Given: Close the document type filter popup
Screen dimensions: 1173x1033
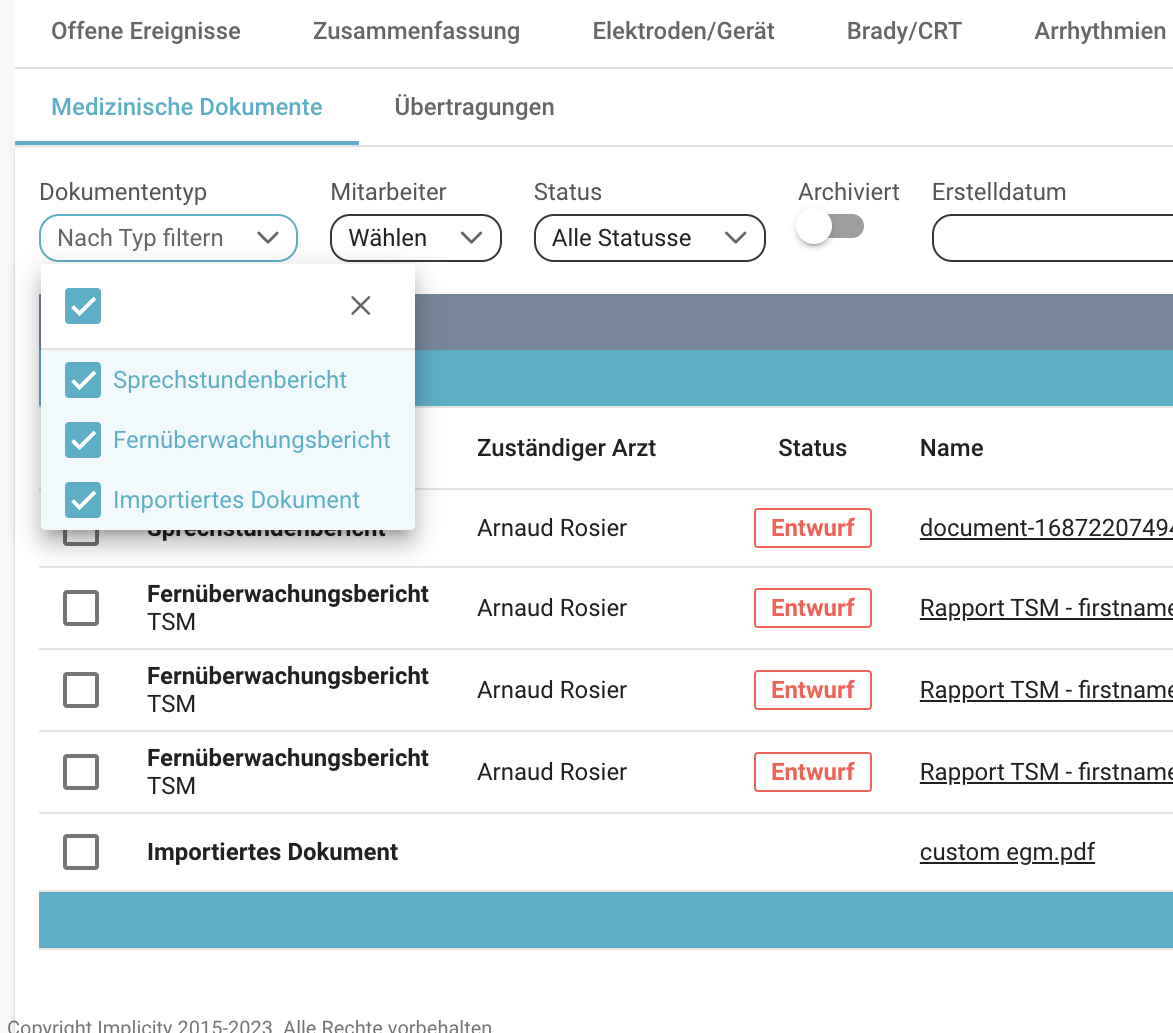Looking at the screenshot, I should pos(361,305).
